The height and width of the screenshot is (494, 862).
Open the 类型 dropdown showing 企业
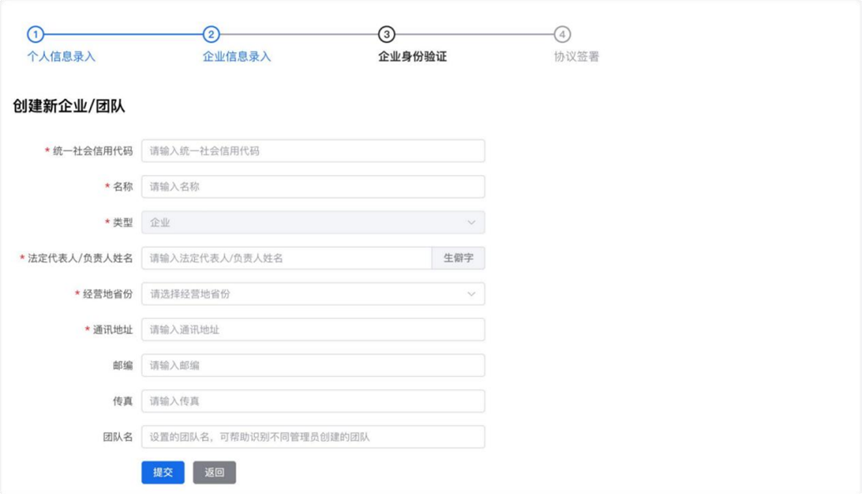[300, 223]
